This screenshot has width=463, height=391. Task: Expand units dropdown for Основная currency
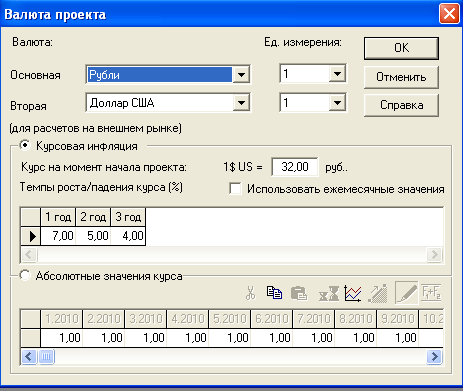pos(337,74)
